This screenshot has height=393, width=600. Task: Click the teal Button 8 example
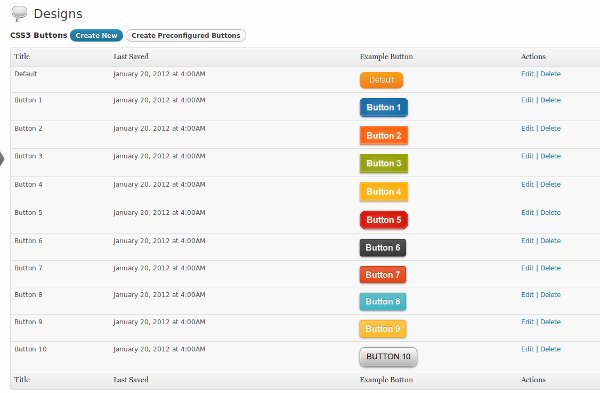(383, 302)
